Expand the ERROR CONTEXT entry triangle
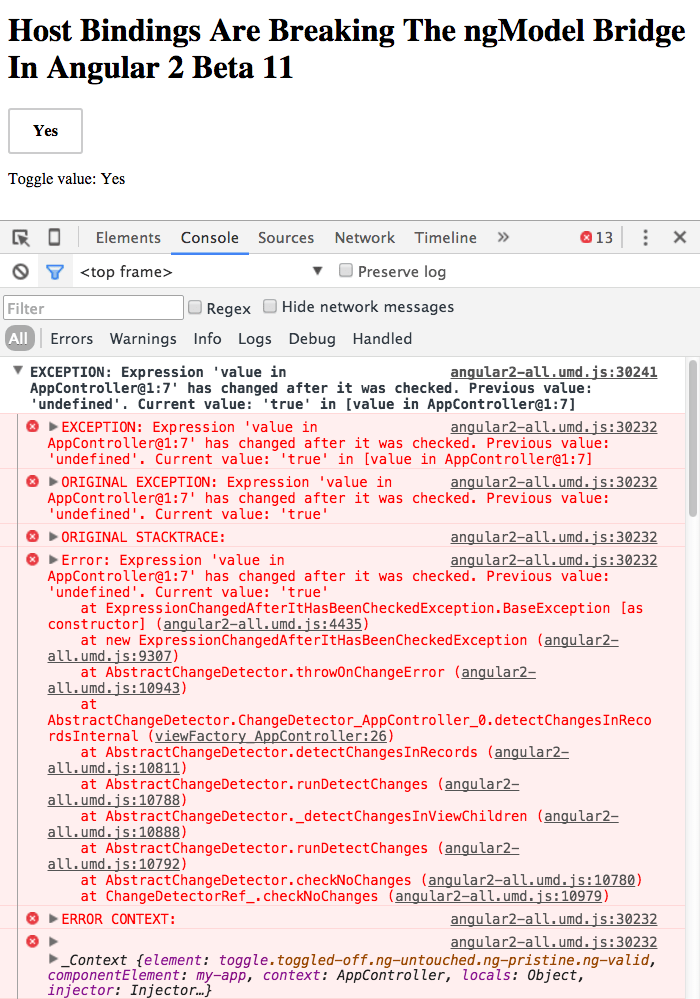Viewport: 700px width, 999px height. pos(54,919)
